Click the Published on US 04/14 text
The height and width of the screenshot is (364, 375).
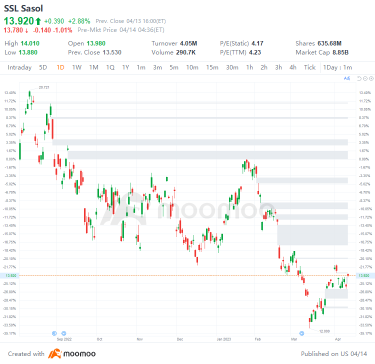[x=333, y=354]
